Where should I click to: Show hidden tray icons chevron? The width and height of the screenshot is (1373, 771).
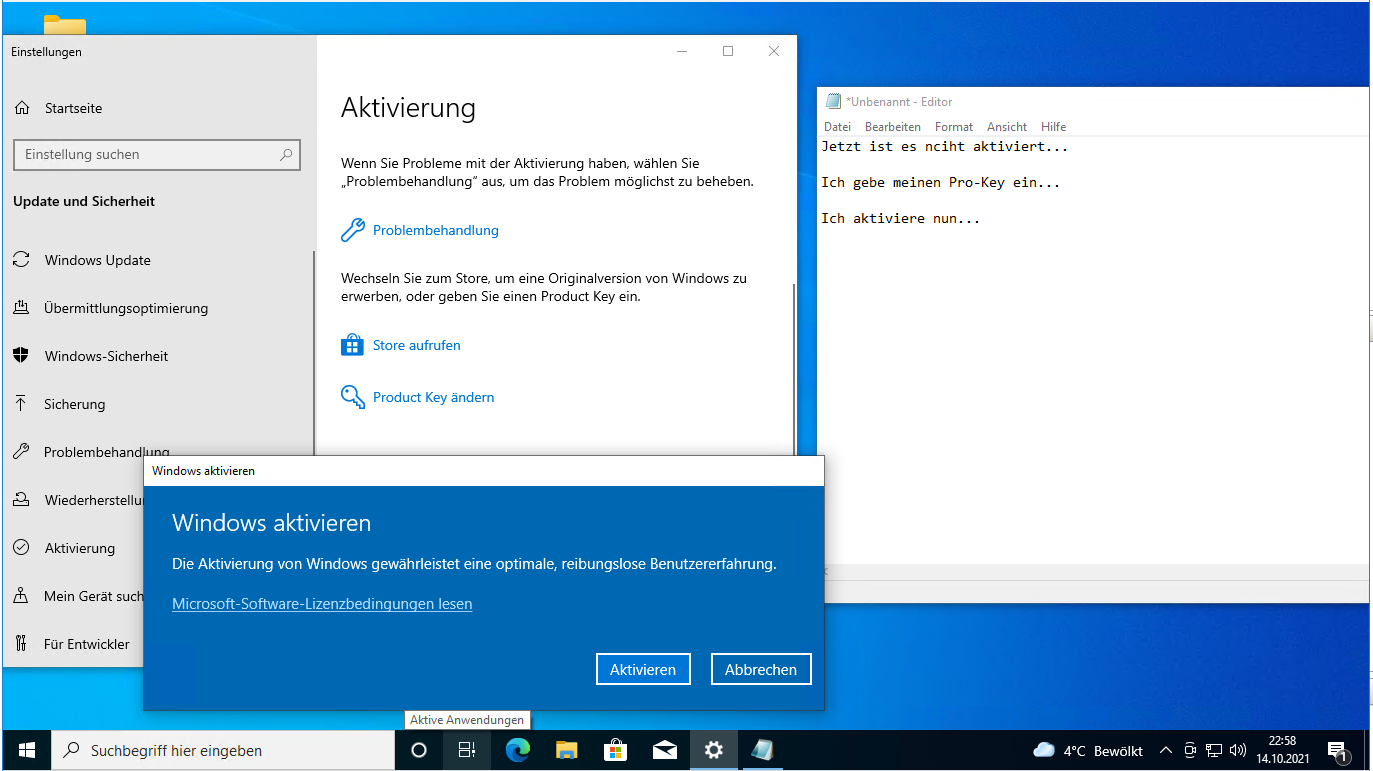click(1166, 750)
